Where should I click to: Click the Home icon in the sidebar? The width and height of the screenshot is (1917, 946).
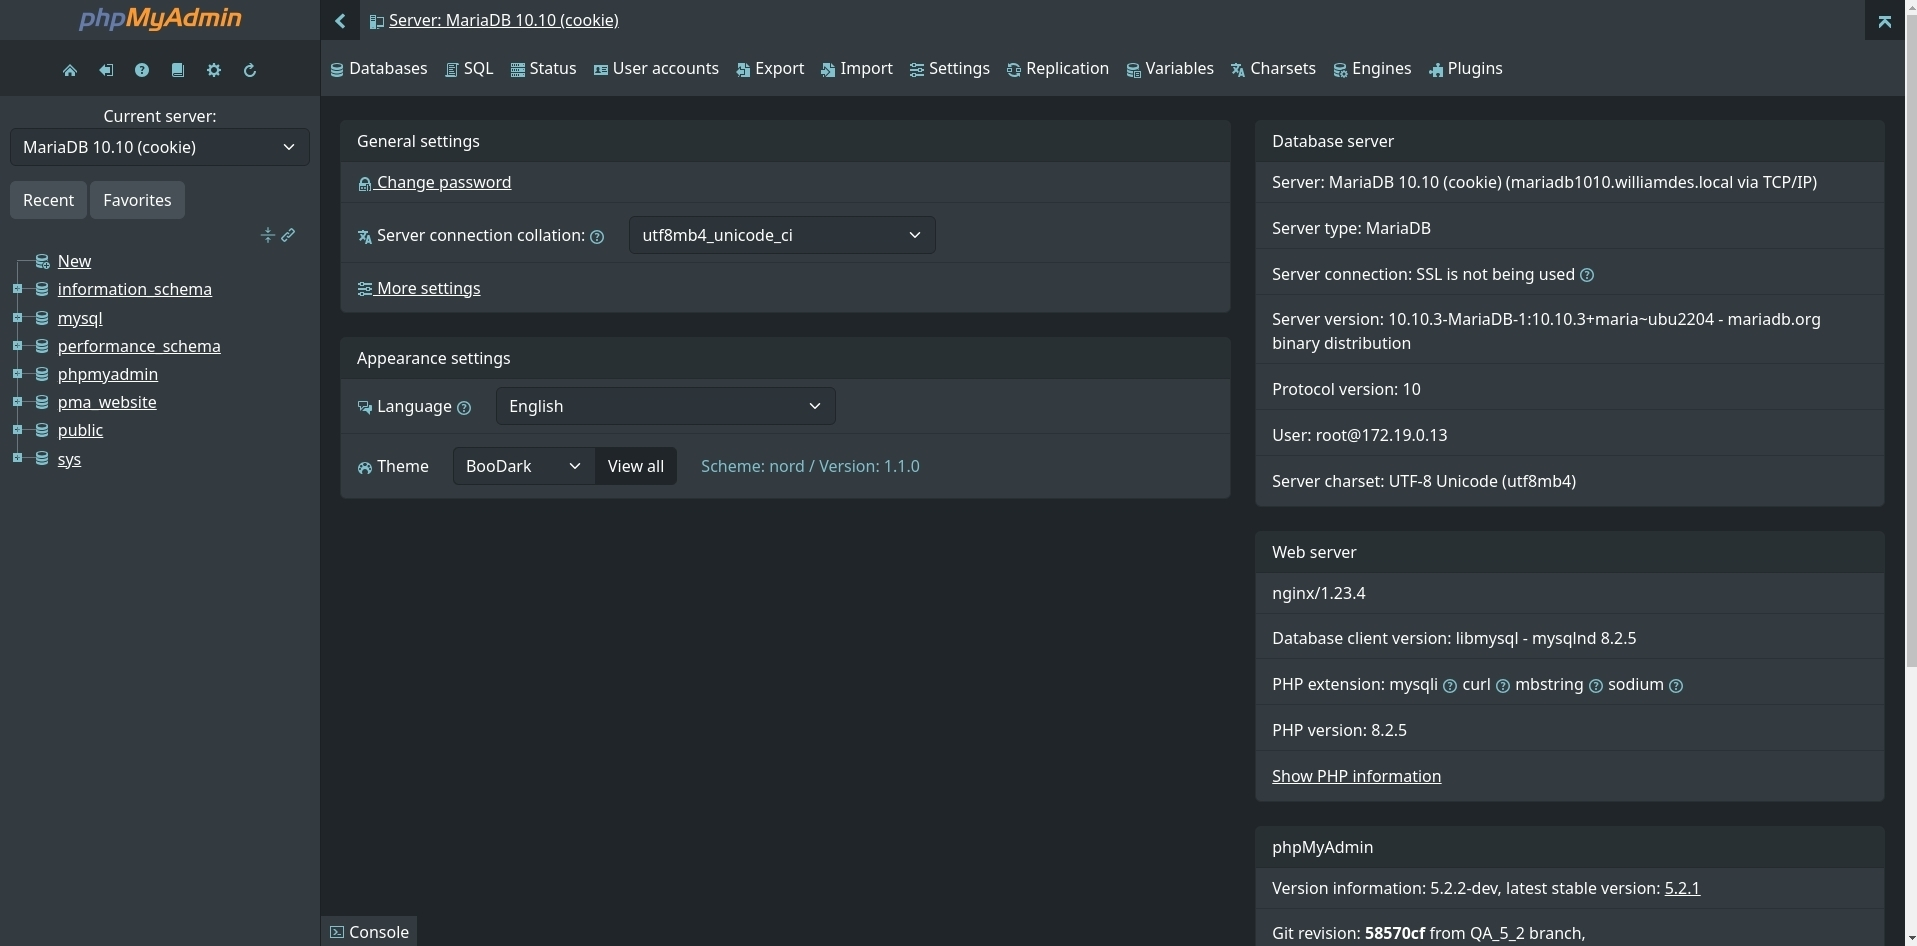[70, 70]
